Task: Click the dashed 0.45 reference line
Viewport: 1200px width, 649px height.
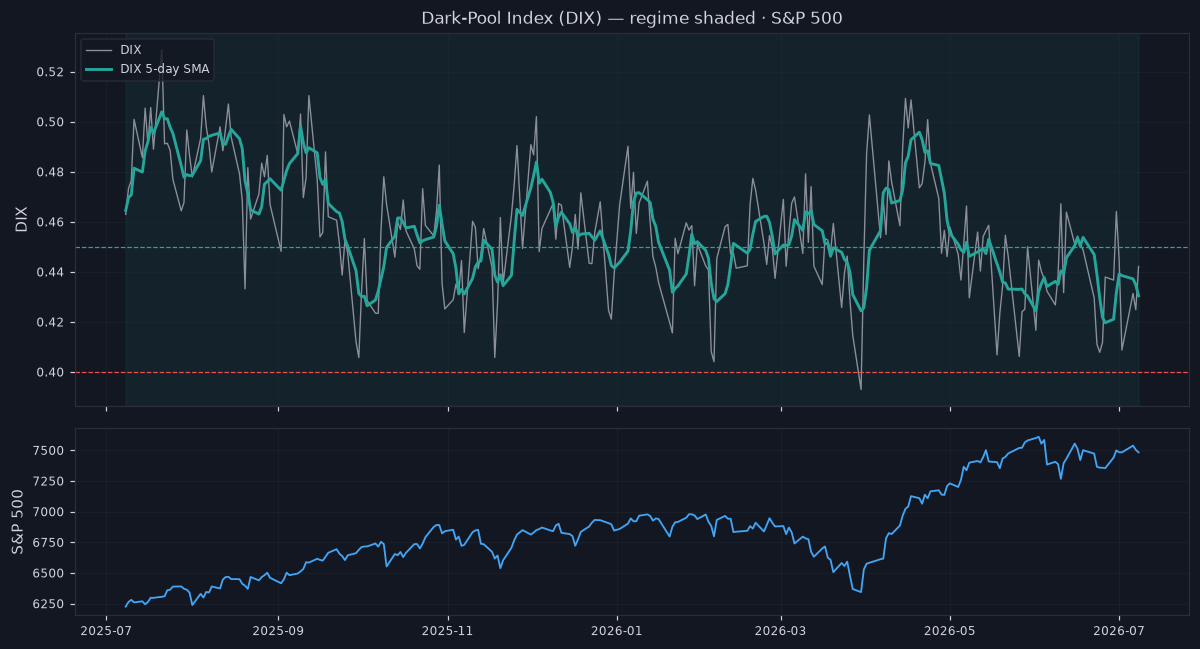Action: [632, 247]
